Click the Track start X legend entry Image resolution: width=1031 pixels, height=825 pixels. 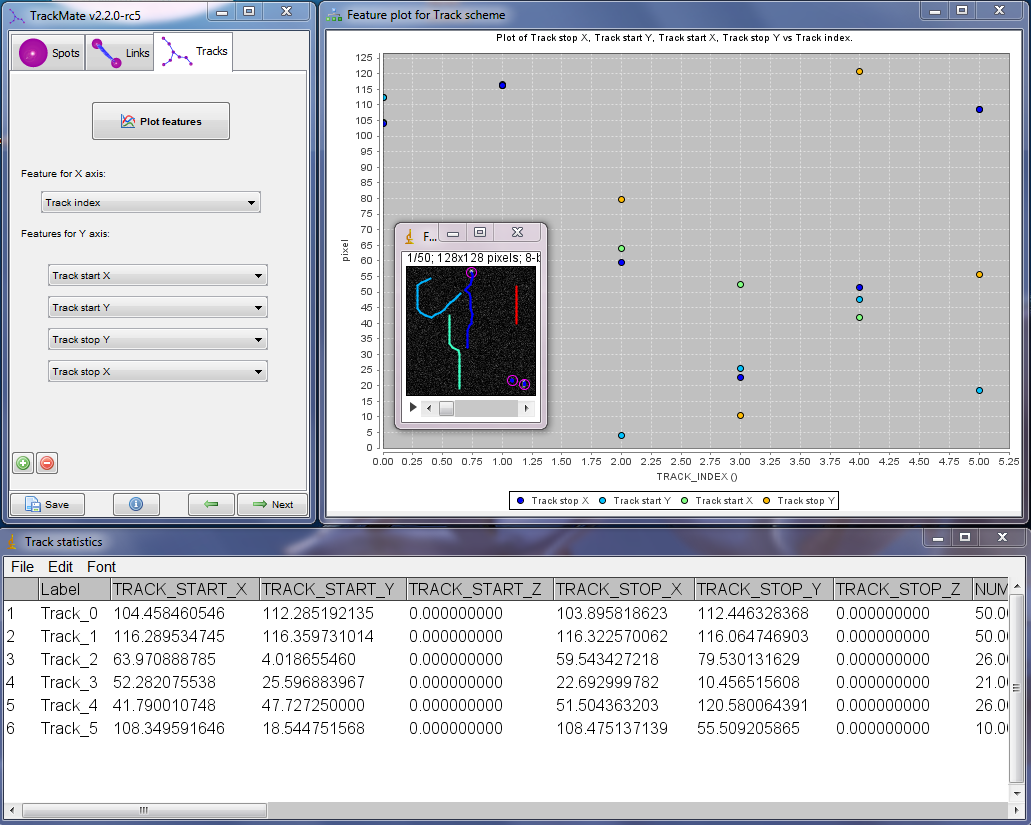coord(716,501)
